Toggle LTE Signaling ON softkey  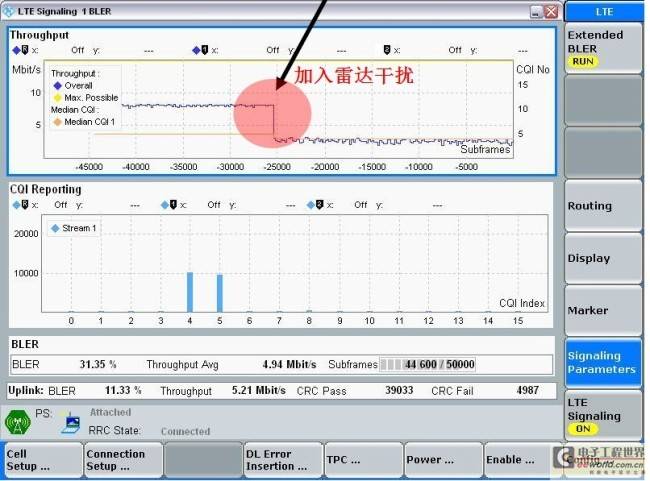[x=603, y=415]
